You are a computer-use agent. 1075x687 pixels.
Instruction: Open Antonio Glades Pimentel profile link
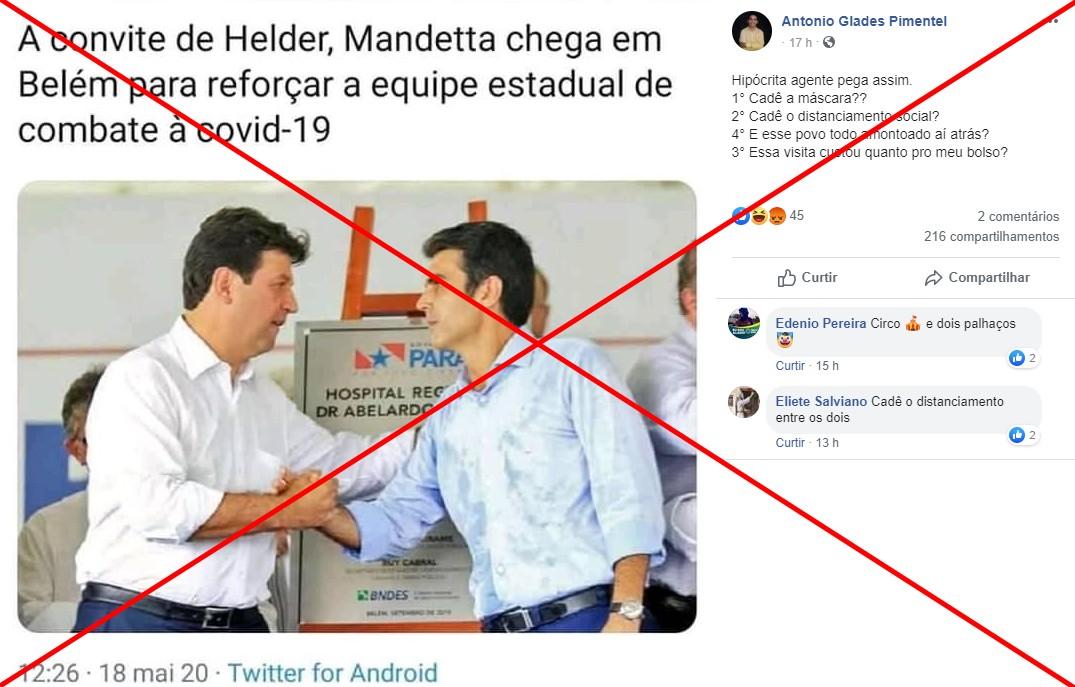coord(864,21)
